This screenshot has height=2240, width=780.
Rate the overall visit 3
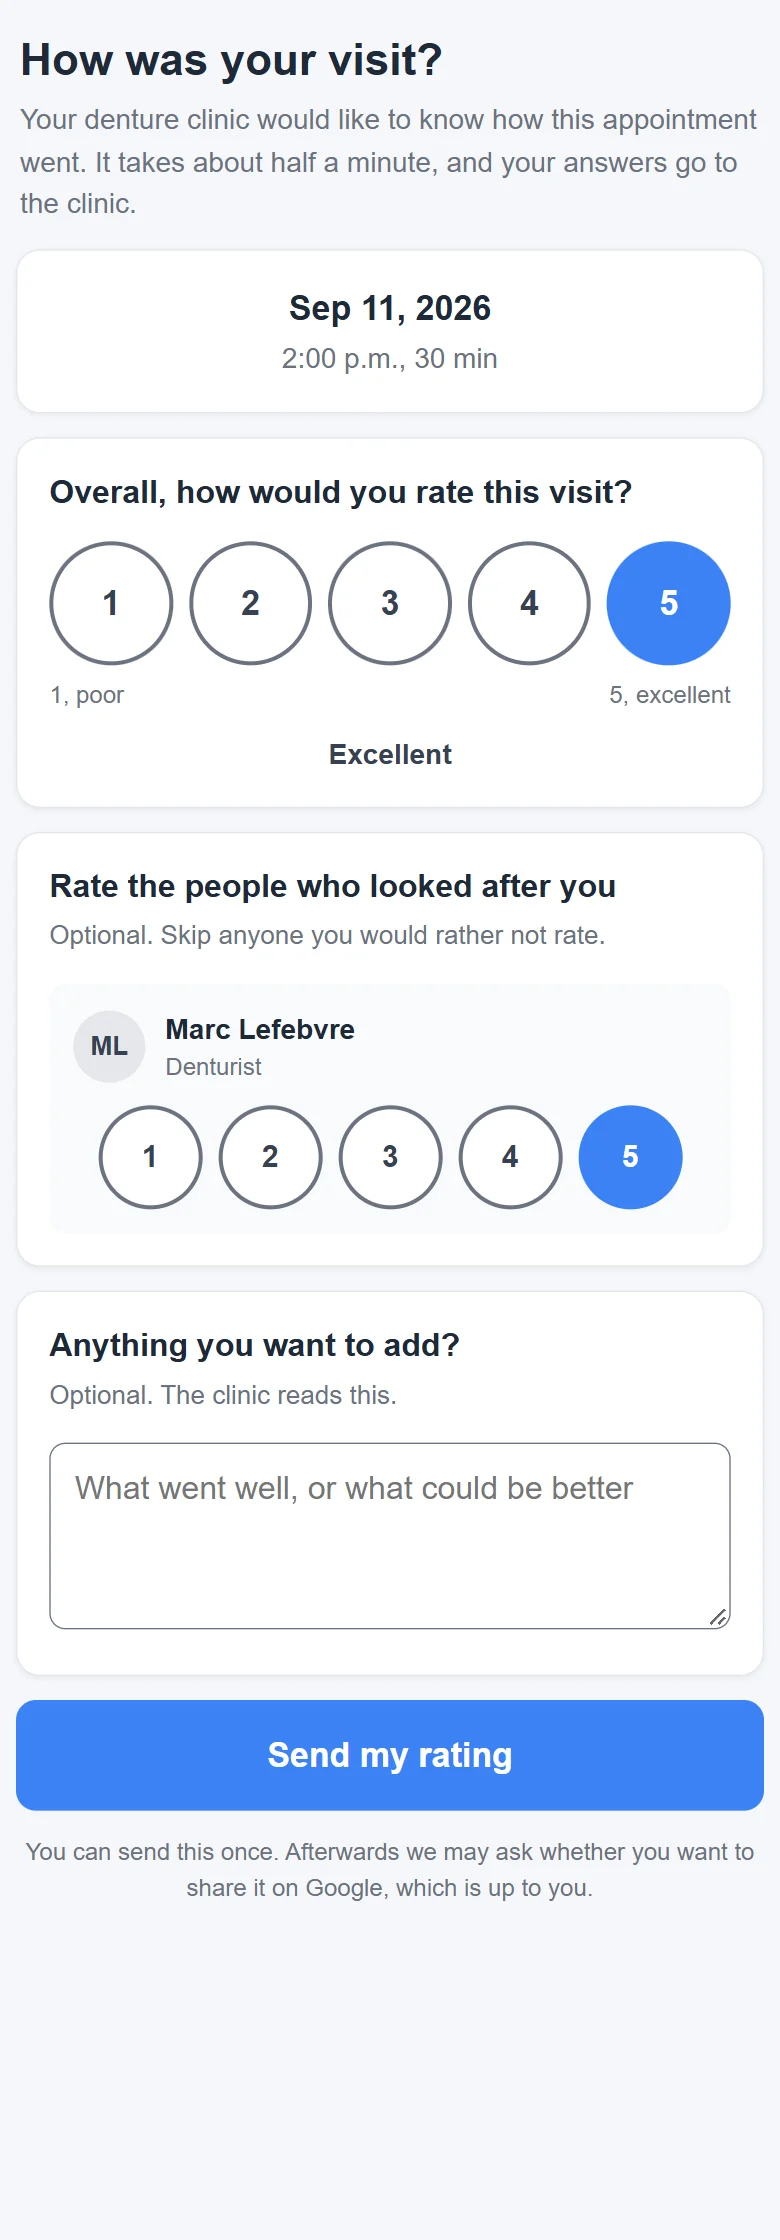click(390, 603)
